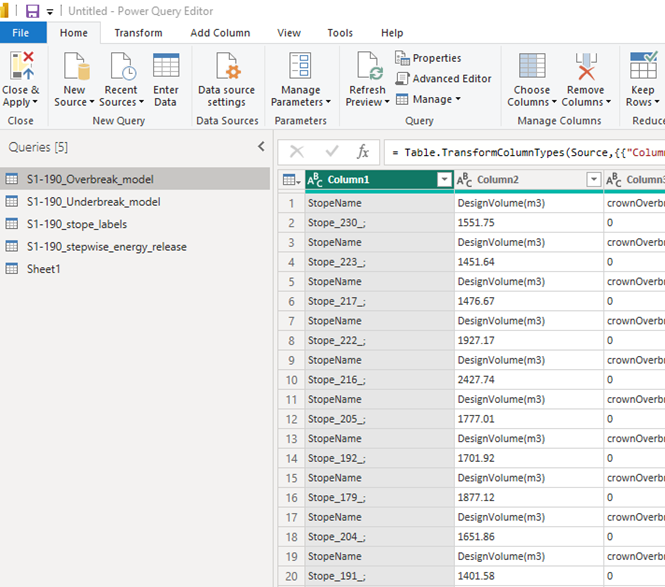This screenshot has width=665, height=587.
Task: Click the Enter Data table icon
Action: pyautogui.click(x=166, y=65)
